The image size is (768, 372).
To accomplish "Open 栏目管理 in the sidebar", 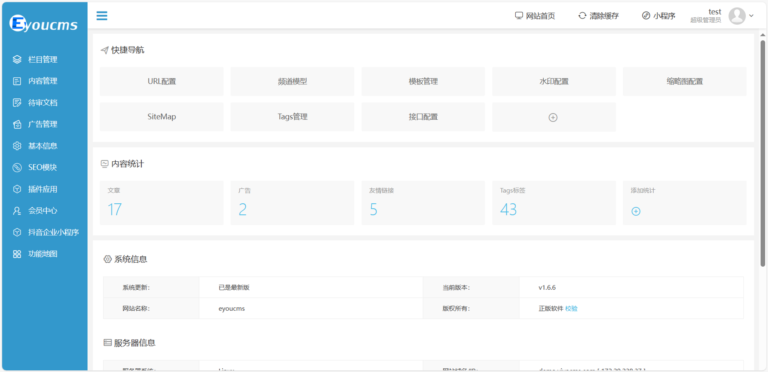I will [43, 60].
